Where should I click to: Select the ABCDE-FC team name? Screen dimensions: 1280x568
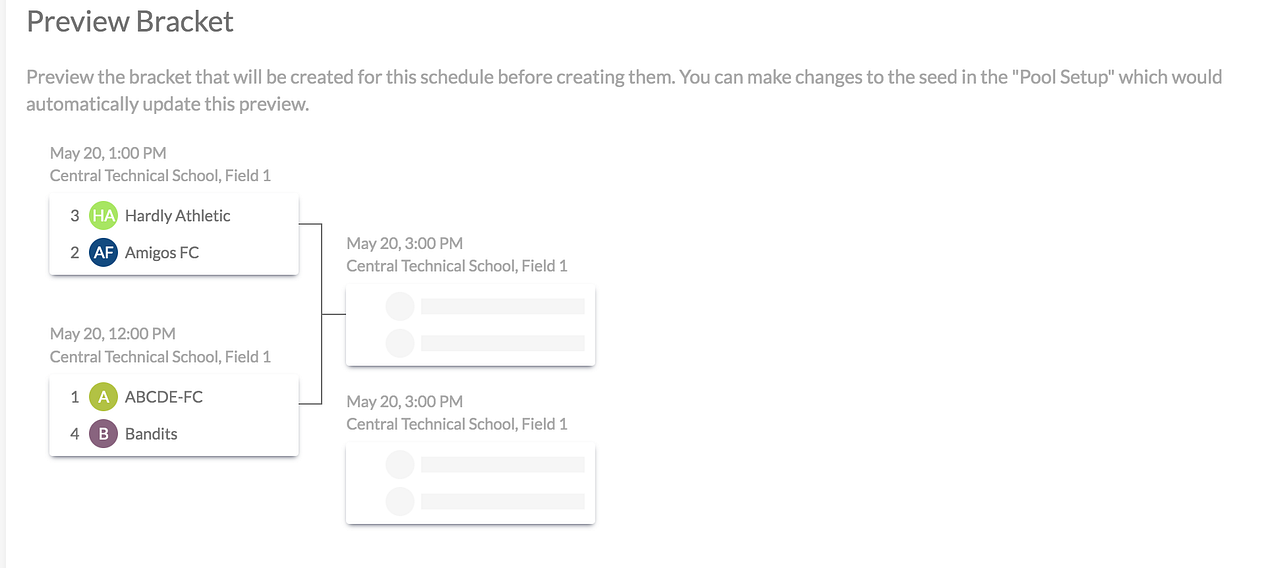(164, 397)
